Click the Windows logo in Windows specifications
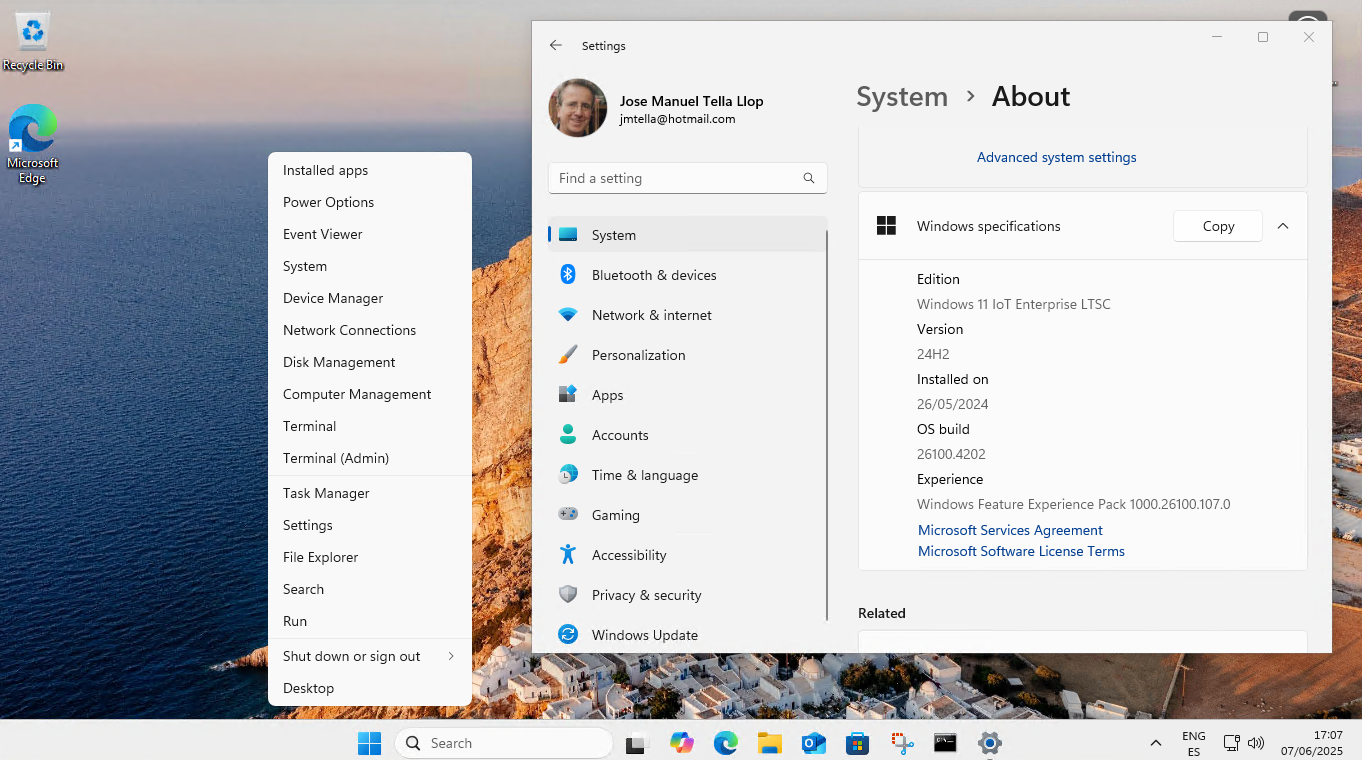 click(886, 226)
